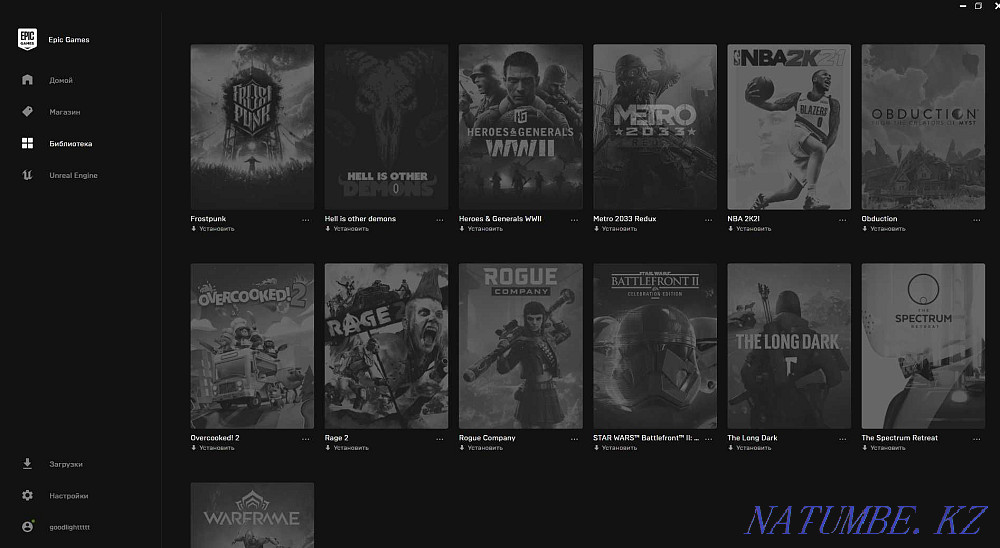Click the goodlighttttt profile avatar icon
The image size is (1000, 548).
27,527
